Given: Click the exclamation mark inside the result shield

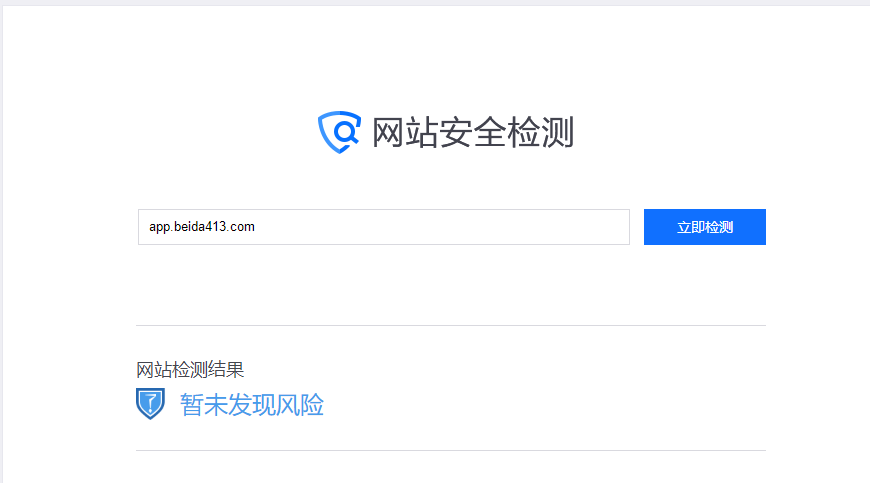Looking at the screenshot, I should pyautogui.click(x=150, y=404).
